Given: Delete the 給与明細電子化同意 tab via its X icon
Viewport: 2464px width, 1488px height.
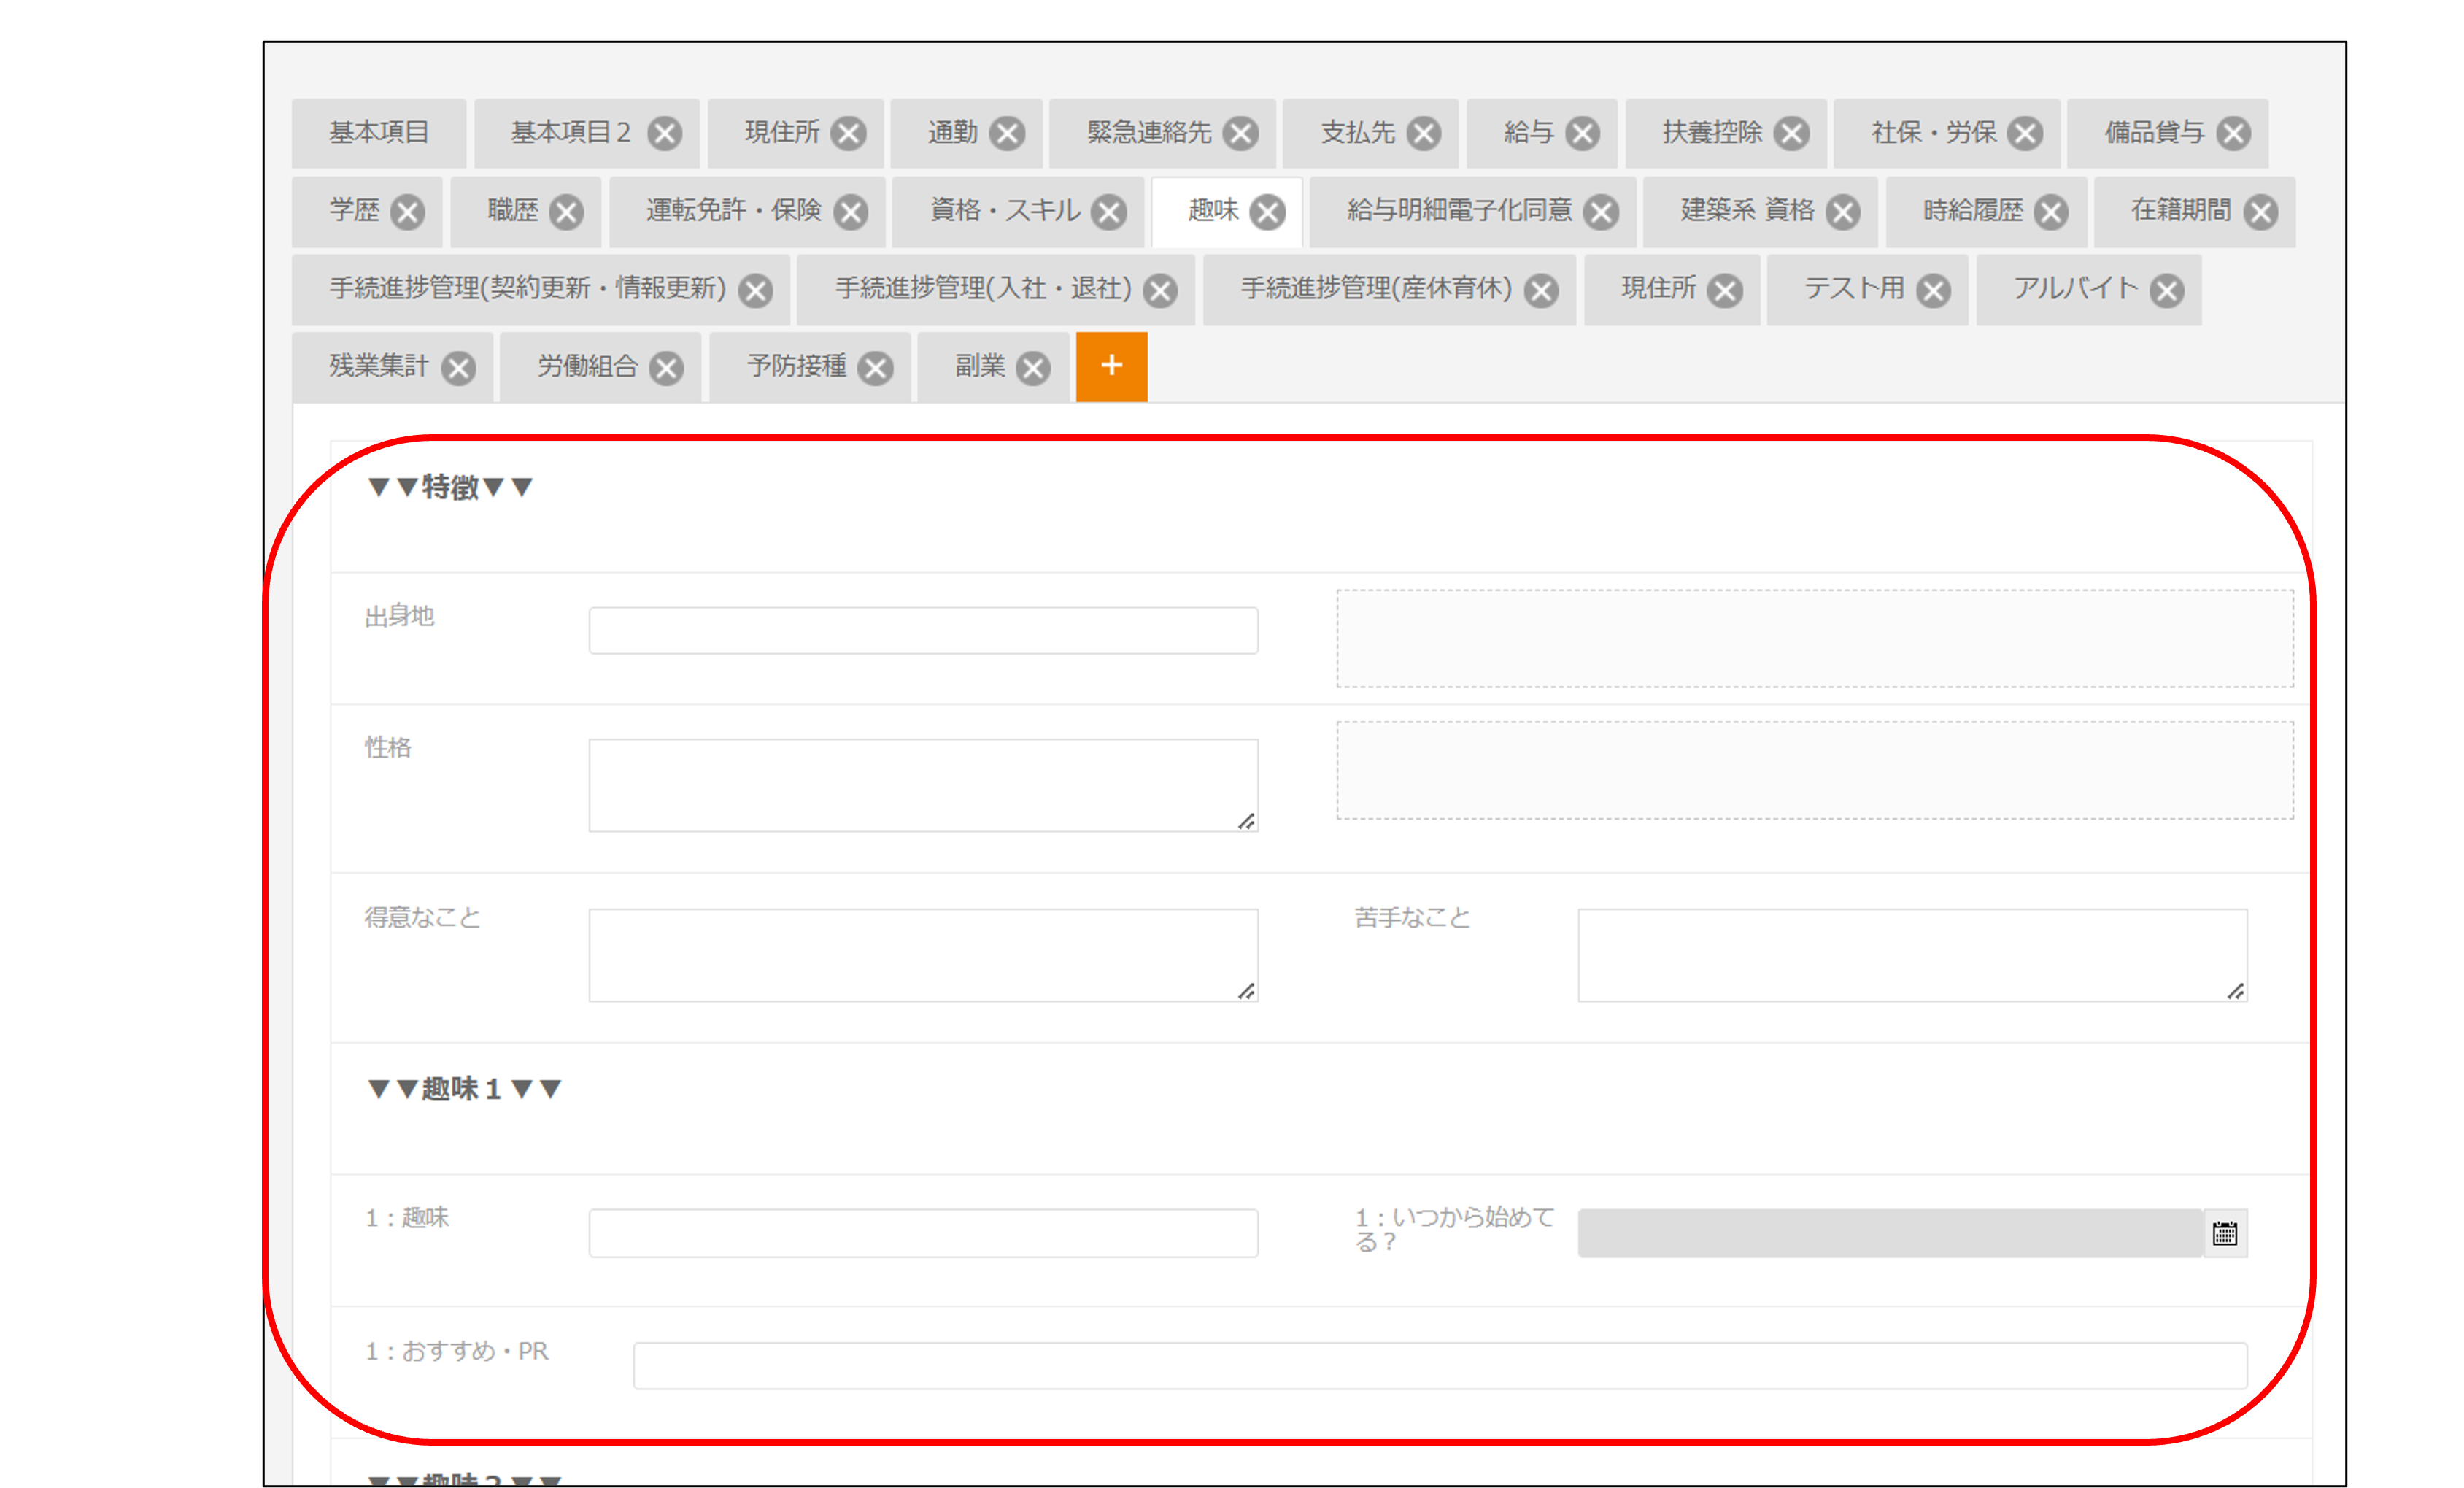Looking at the screenshot, I should 1601,212.
